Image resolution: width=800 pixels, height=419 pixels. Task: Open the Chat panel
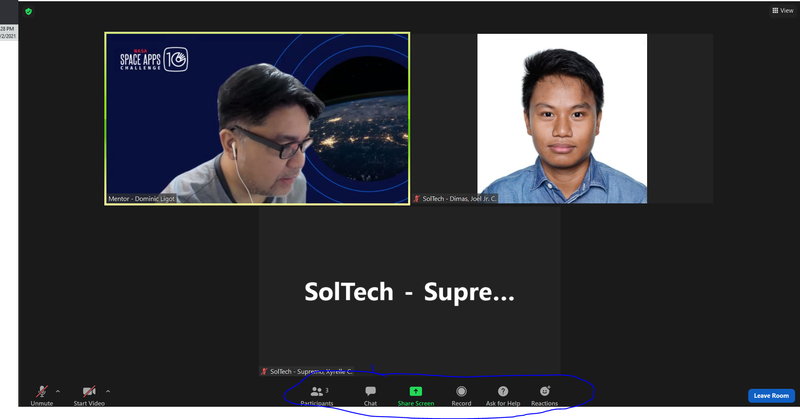coord(370,396)
